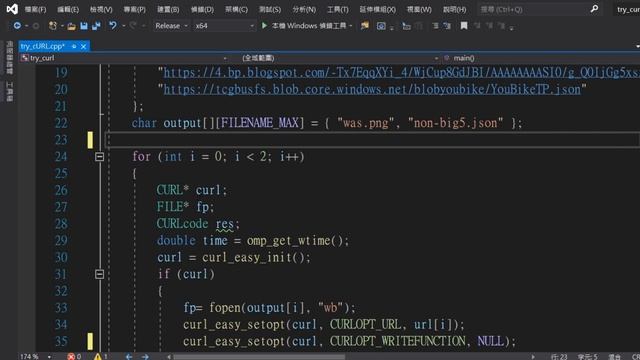This screenshot has height=360, width=640.
Task: Open the View (V) menu
Action: (101, 9)
